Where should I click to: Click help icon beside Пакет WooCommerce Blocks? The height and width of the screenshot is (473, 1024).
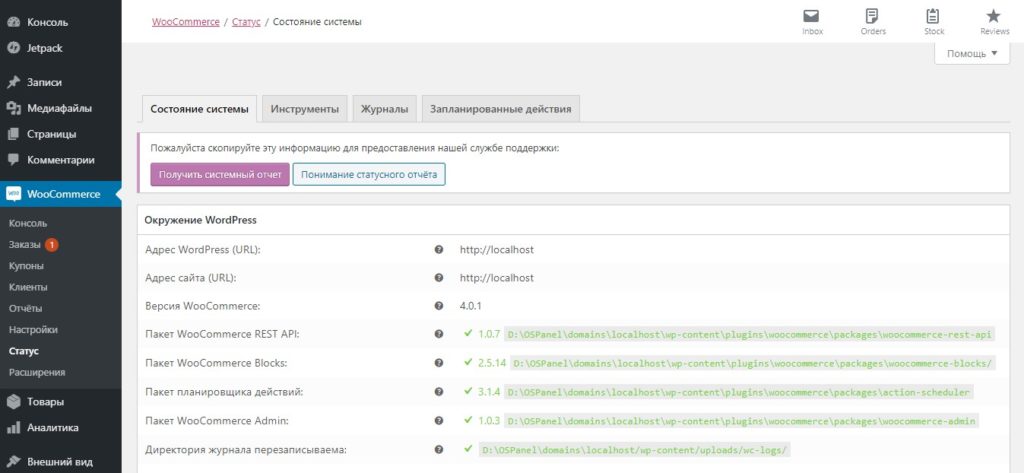click(439, 363)
